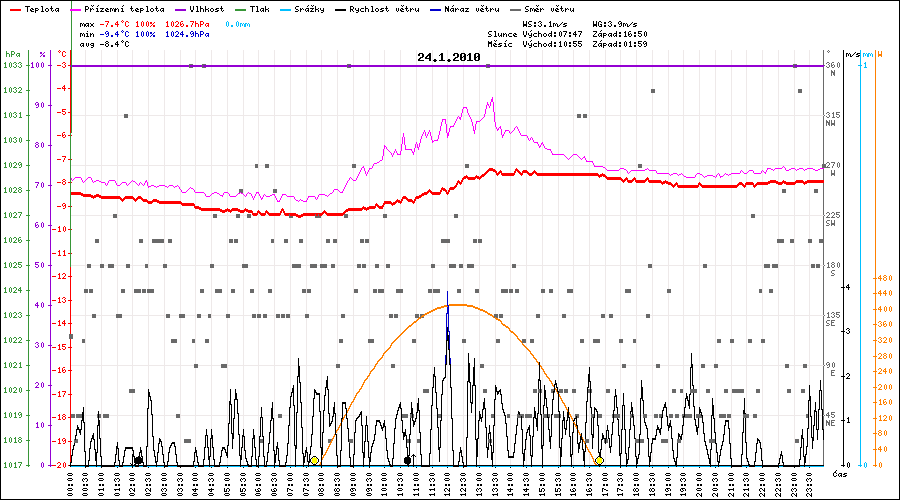Click the black moonrise marker near 10:55
Image resolution: width=900 pixels, height=500 pixels.
click(407, 461)
